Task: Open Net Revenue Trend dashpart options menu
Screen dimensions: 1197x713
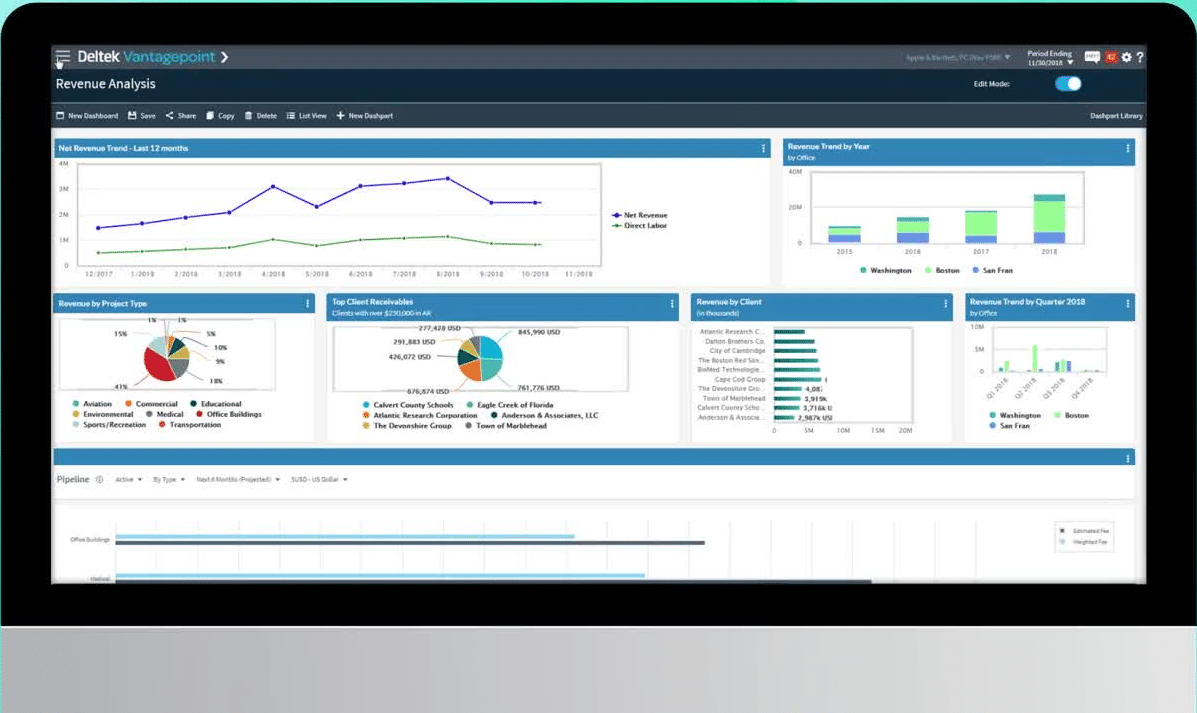Action: 763,149
